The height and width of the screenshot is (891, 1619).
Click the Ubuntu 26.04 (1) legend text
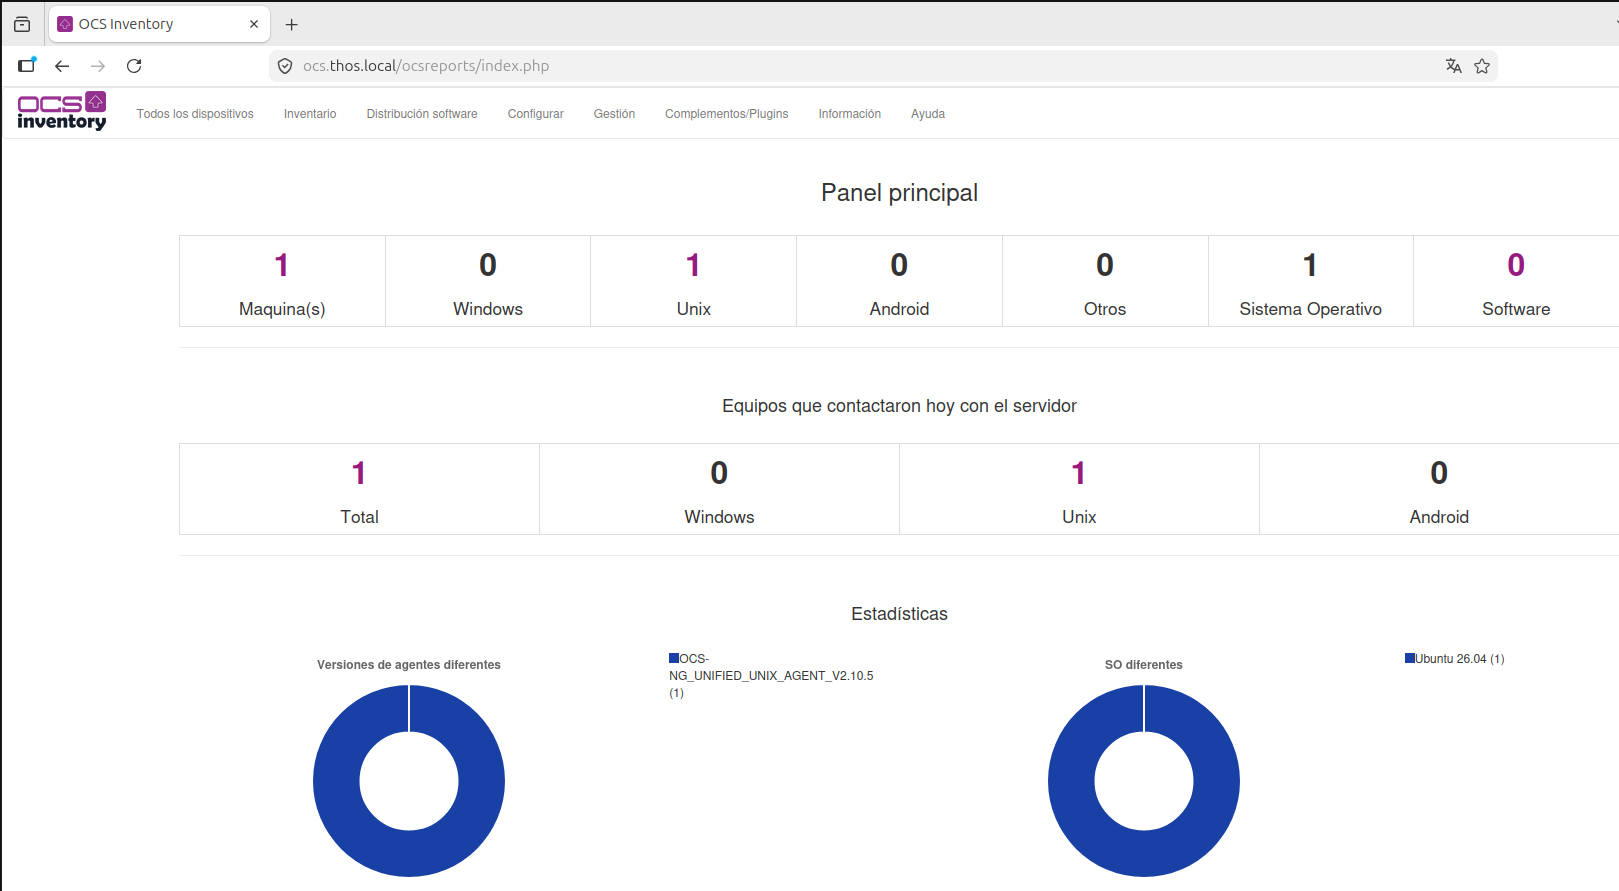(x=1460, y=659)
